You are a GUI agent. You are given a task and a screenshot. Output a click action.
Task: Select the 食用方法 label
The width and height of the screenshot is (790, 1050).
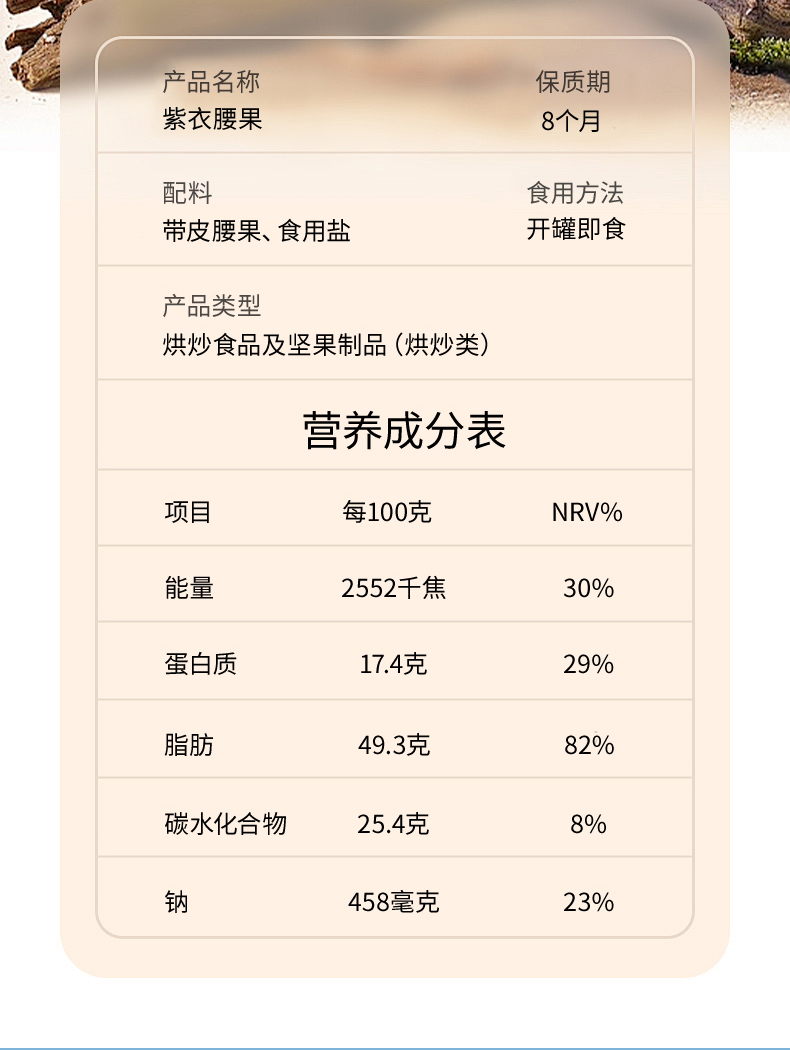(575, 192)
